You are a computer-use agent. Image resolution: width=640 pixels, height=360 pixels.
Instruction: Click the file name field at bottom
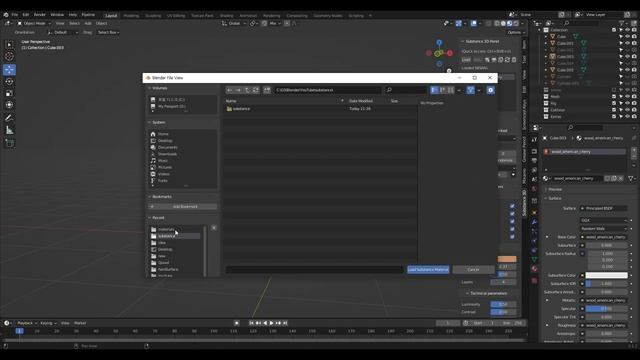click(x=315, y=269)
